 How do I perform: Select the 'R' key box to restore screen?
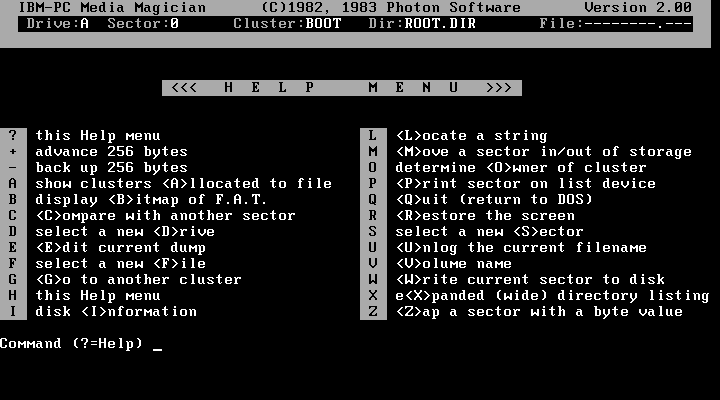point(373,215)
